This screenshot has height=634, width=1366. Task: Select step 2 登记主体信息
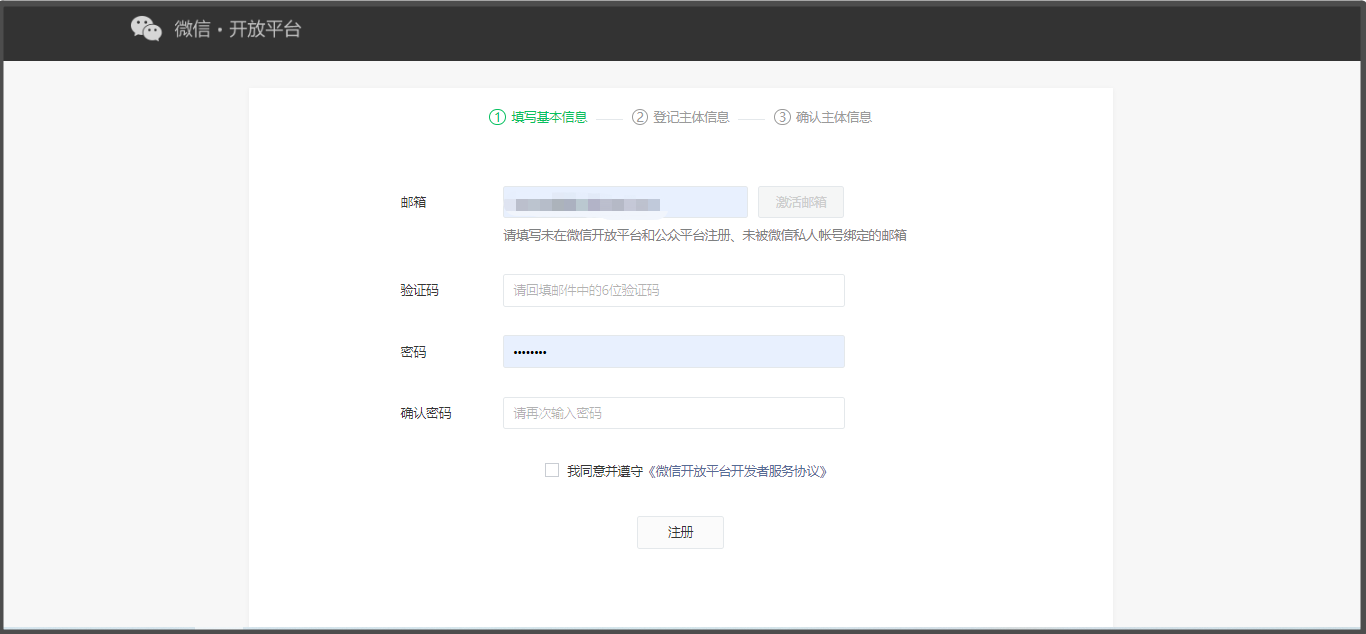click(x=681, y=117)
